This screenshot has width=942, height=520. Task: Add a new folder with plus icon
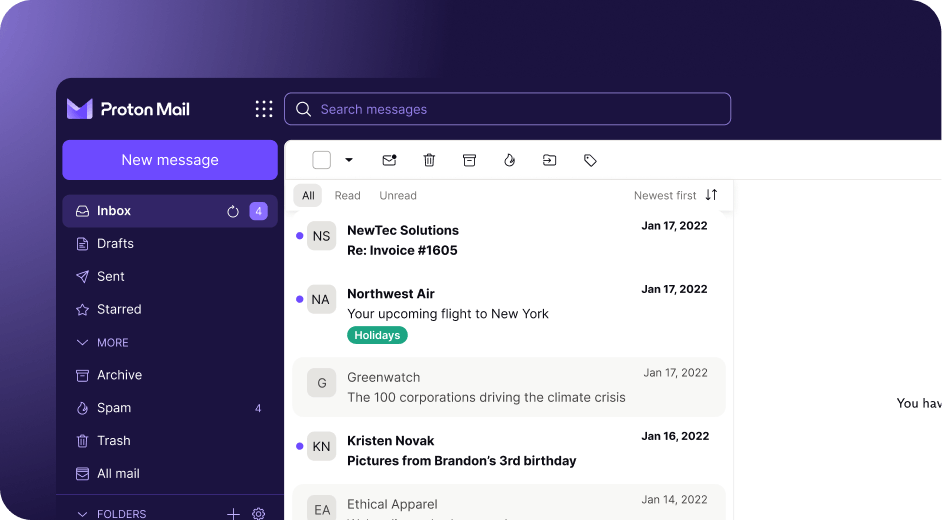pos(233,513)
